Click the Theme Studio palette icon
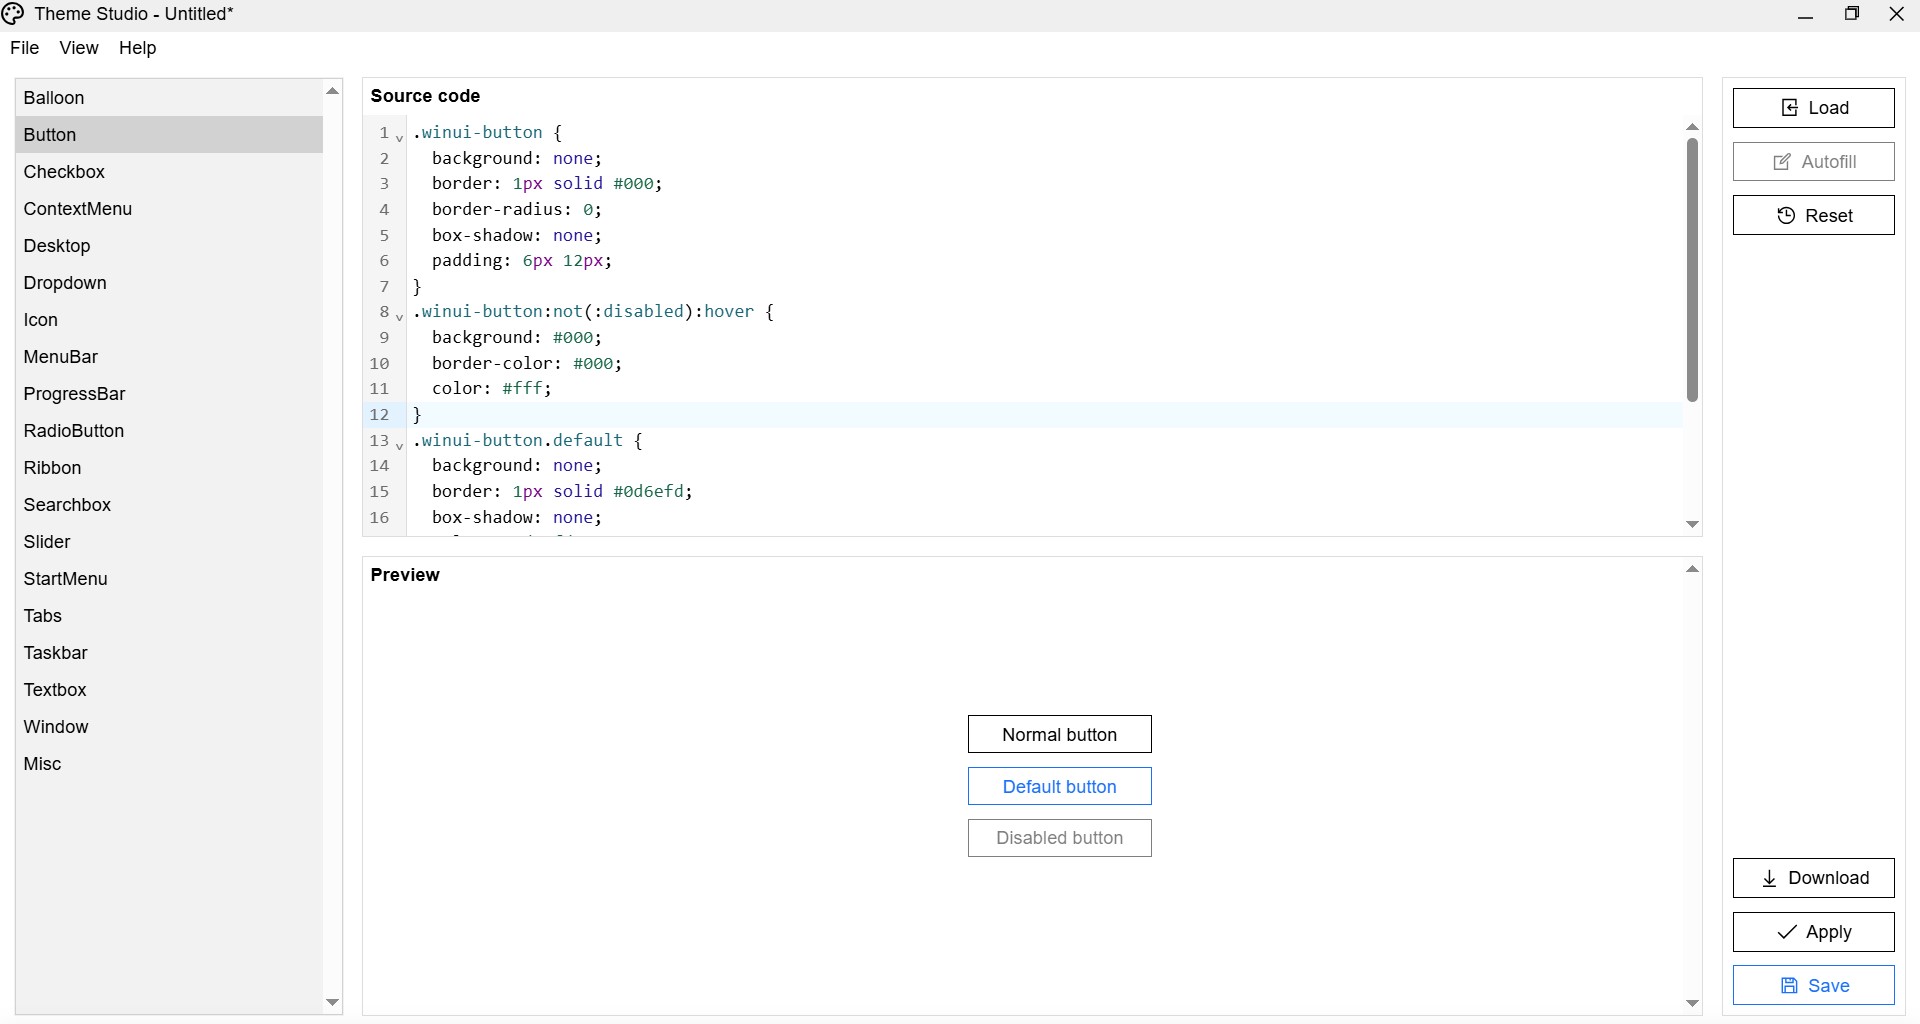 (13, 14)
